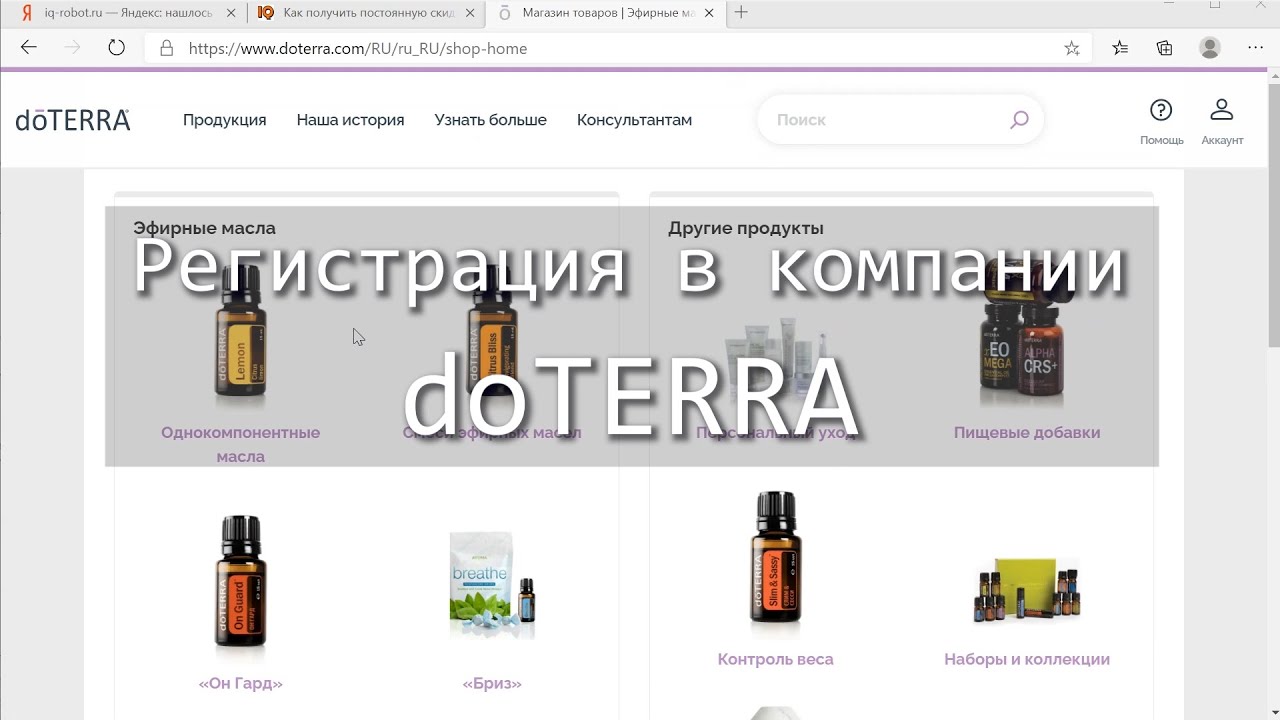Close the Как получить постоянную скидку tab

(x=470, y=13)
